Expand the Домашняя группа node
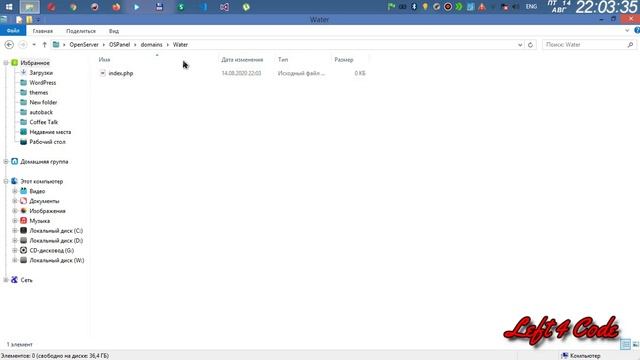 (x=6, y=162)
